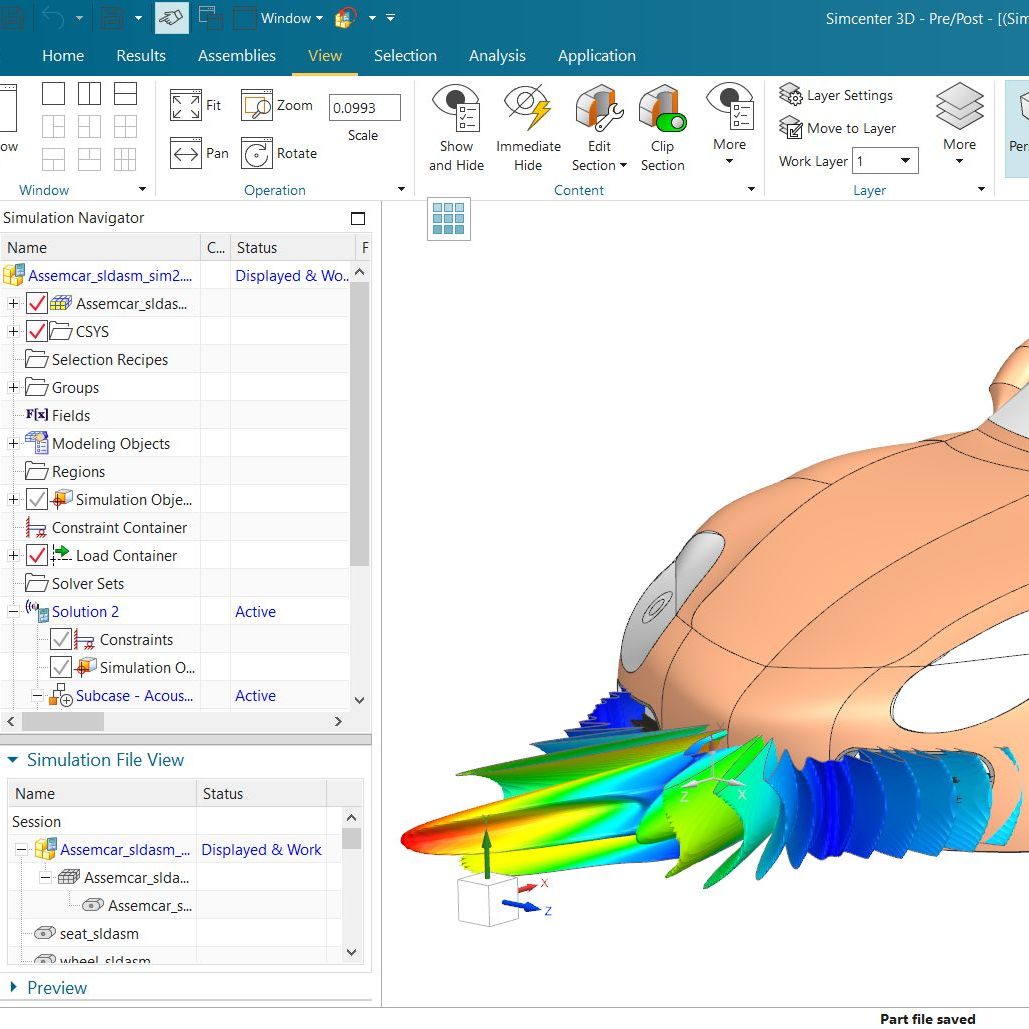Select Assemcar_sldasm_sim2 root node
The width and height of the screenshot is (1029, 1029).
[110, 276]
